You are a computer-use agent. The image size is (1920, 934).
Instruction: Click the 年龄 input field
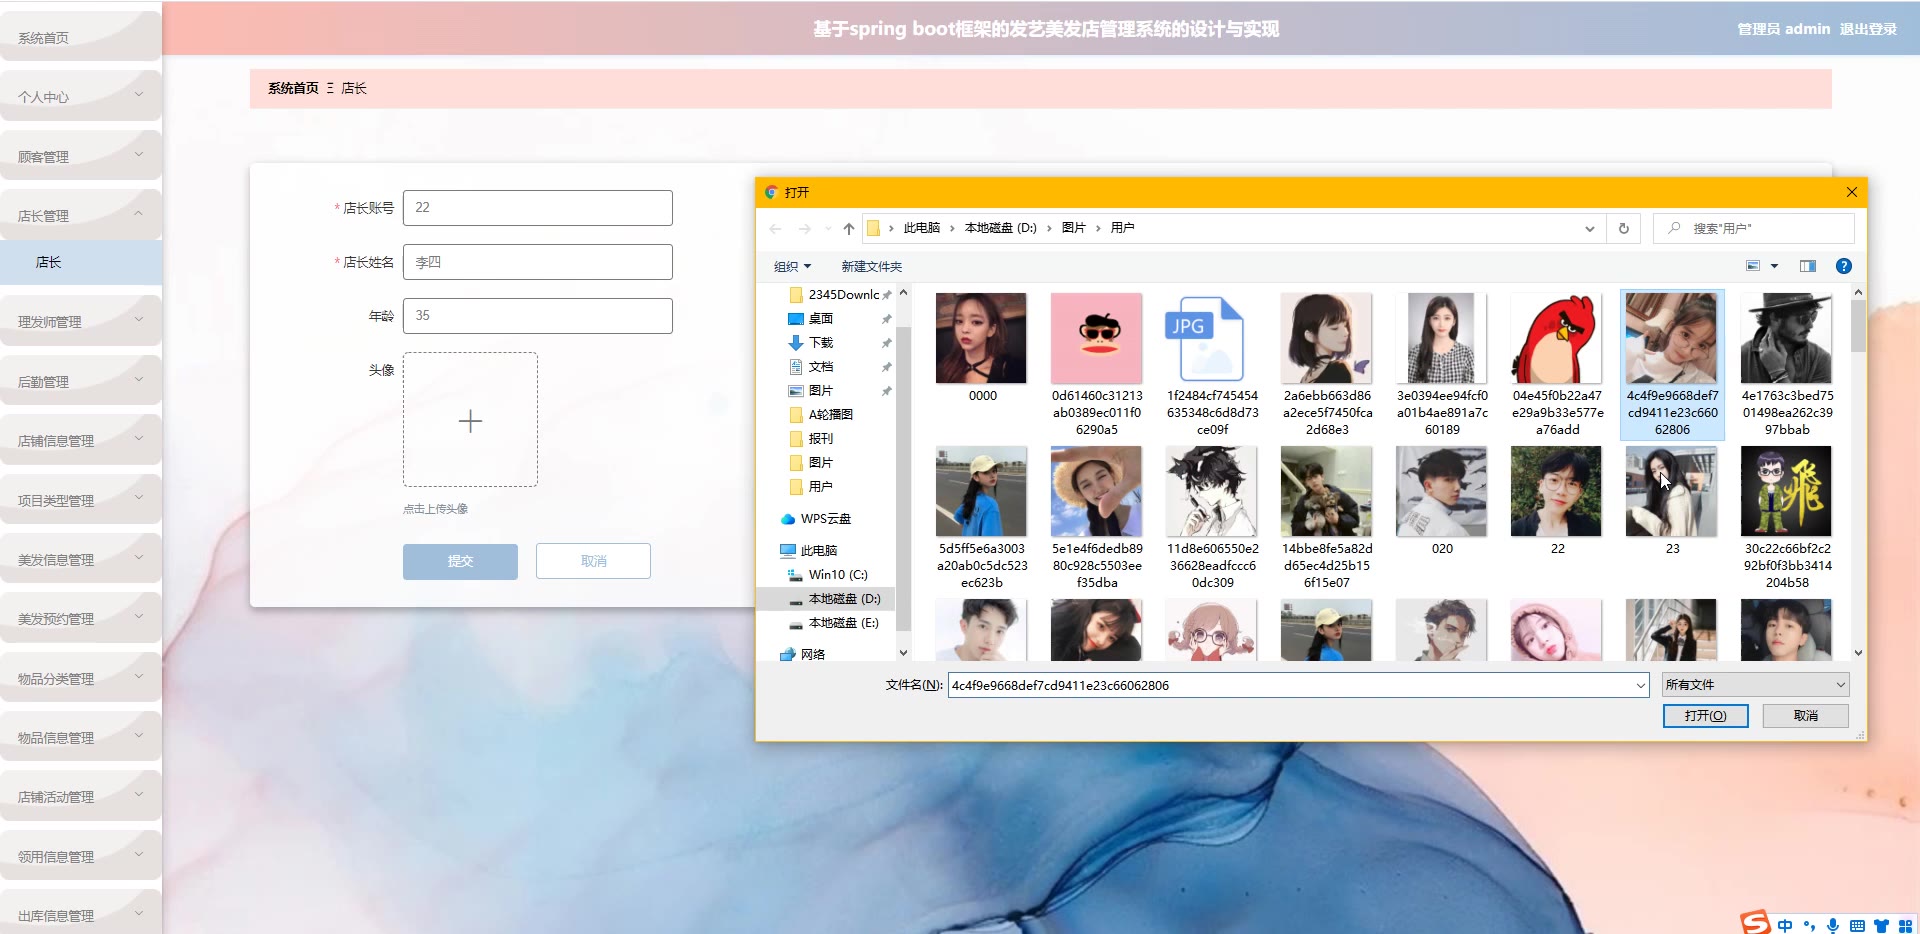(x=538, y=316)
